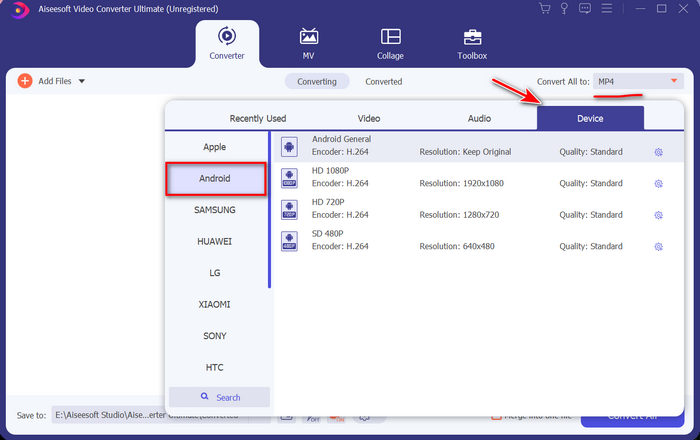This screenshot has height=440, width=700.
Task: Switch to the MV tab
Action: (308, 44)
